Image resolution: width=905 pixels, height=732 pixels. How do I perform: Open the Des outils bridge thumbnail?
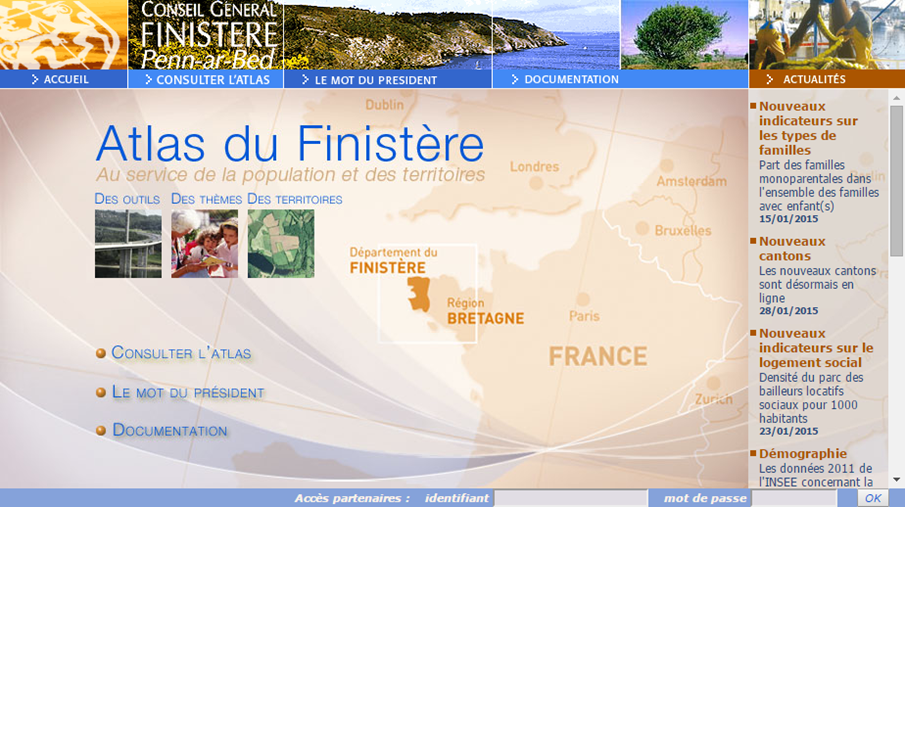click(x=128, y=244)
